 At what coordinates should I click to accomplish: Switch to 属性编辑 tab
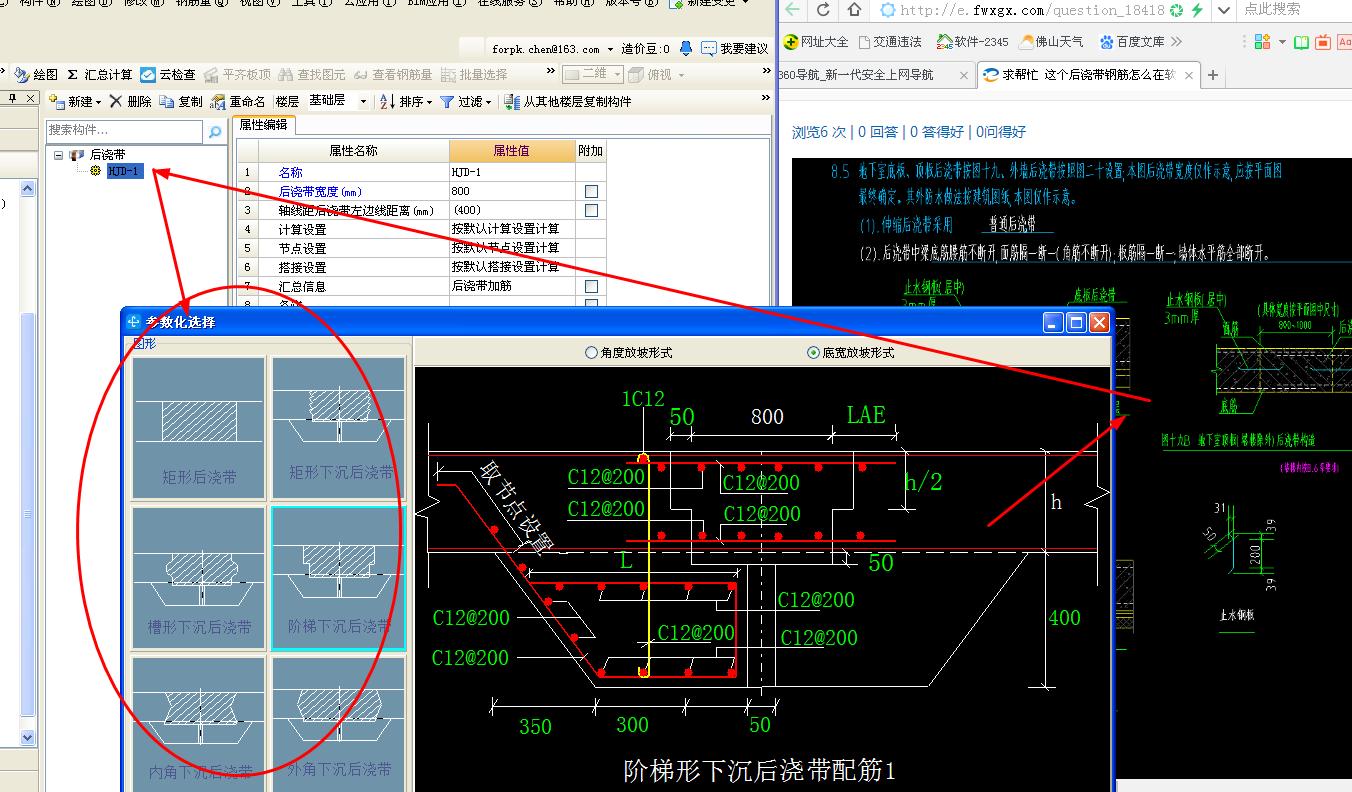pyautogui.click(x=263, y=124)
